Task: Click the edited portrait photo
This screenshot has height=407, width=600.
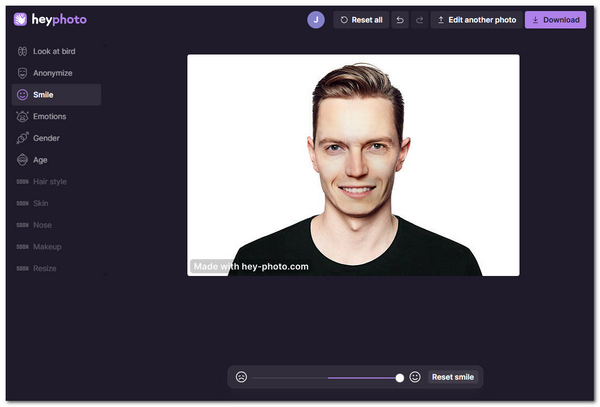Action: coord(353,165)
